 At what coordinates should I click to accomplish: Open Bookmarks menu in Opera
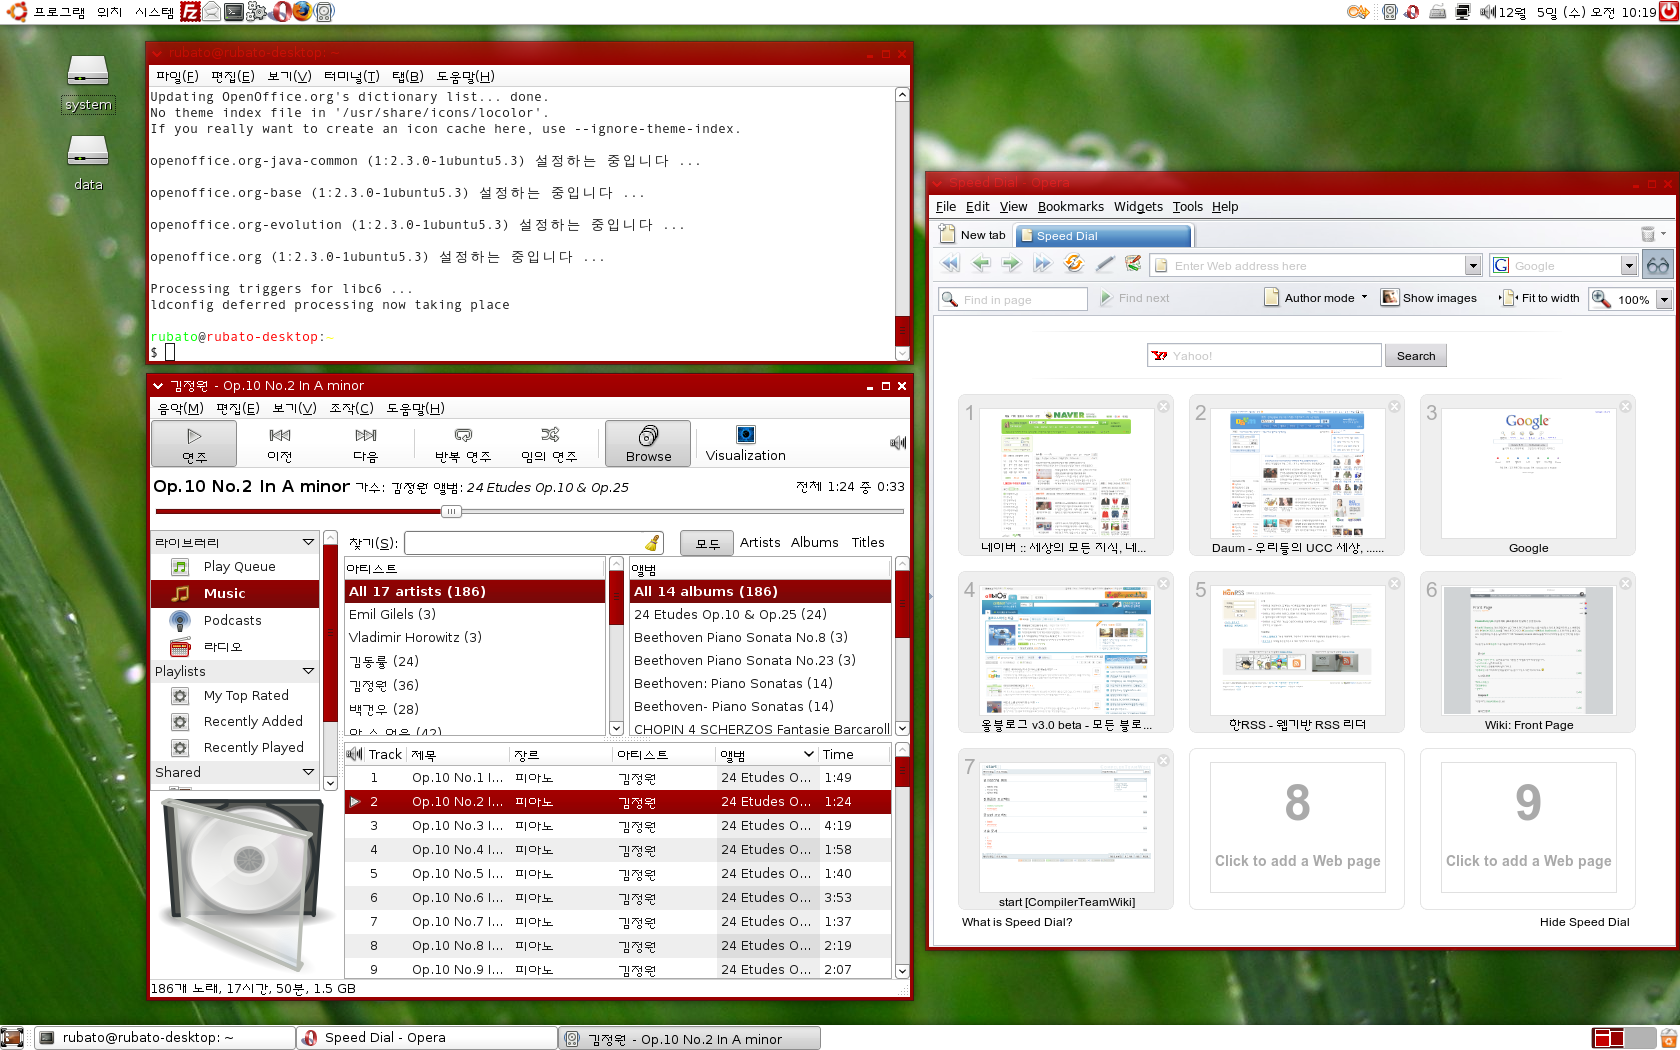coord(1070,207)
